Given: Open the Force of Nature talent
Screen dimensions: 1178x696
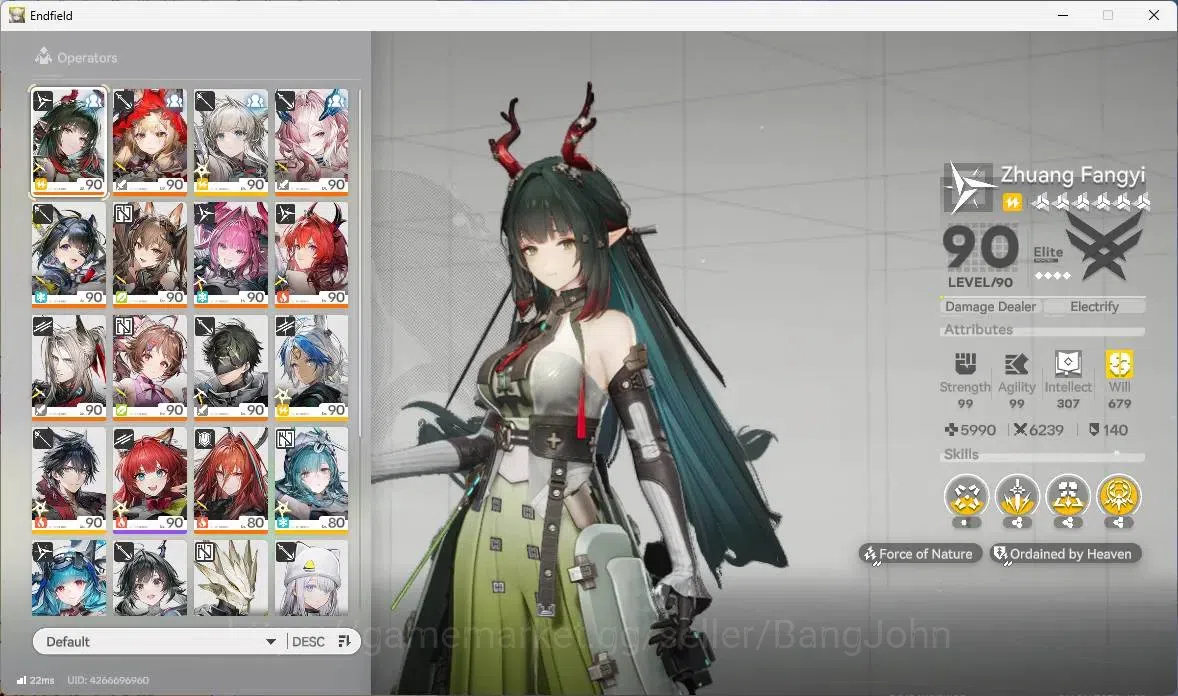Looking at the screenshot, I should [x=920, y=554].
